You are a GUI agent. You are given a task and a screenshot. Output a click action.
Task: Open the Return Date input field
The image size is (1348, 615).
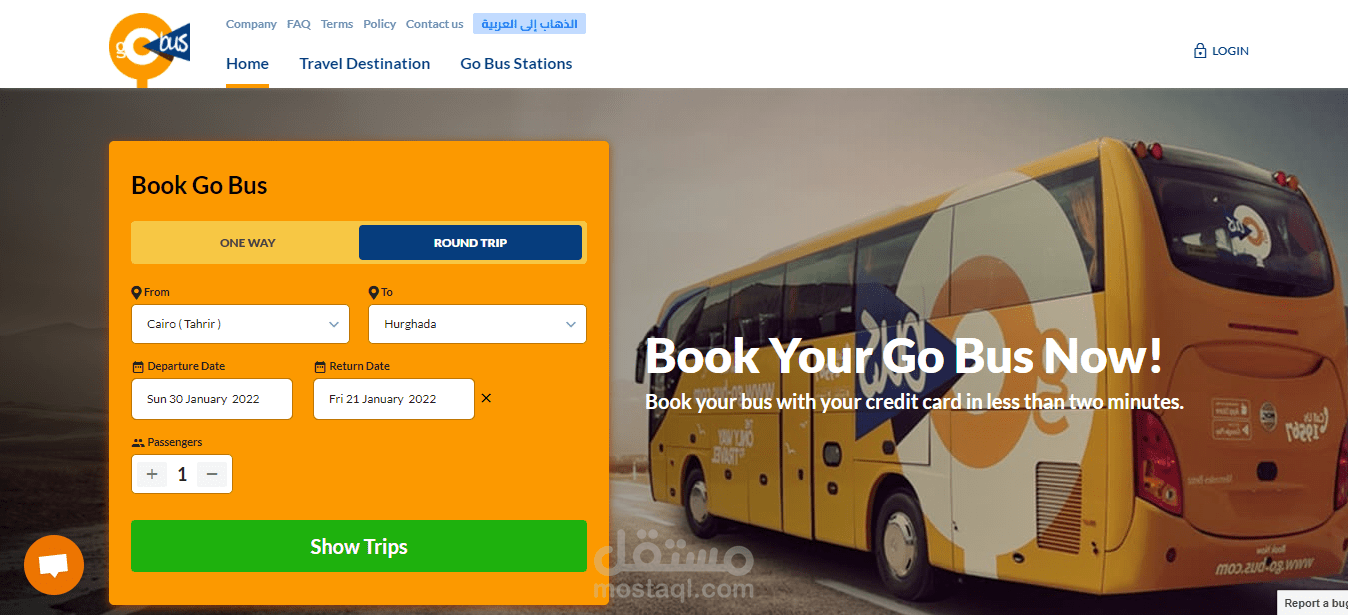394,399
